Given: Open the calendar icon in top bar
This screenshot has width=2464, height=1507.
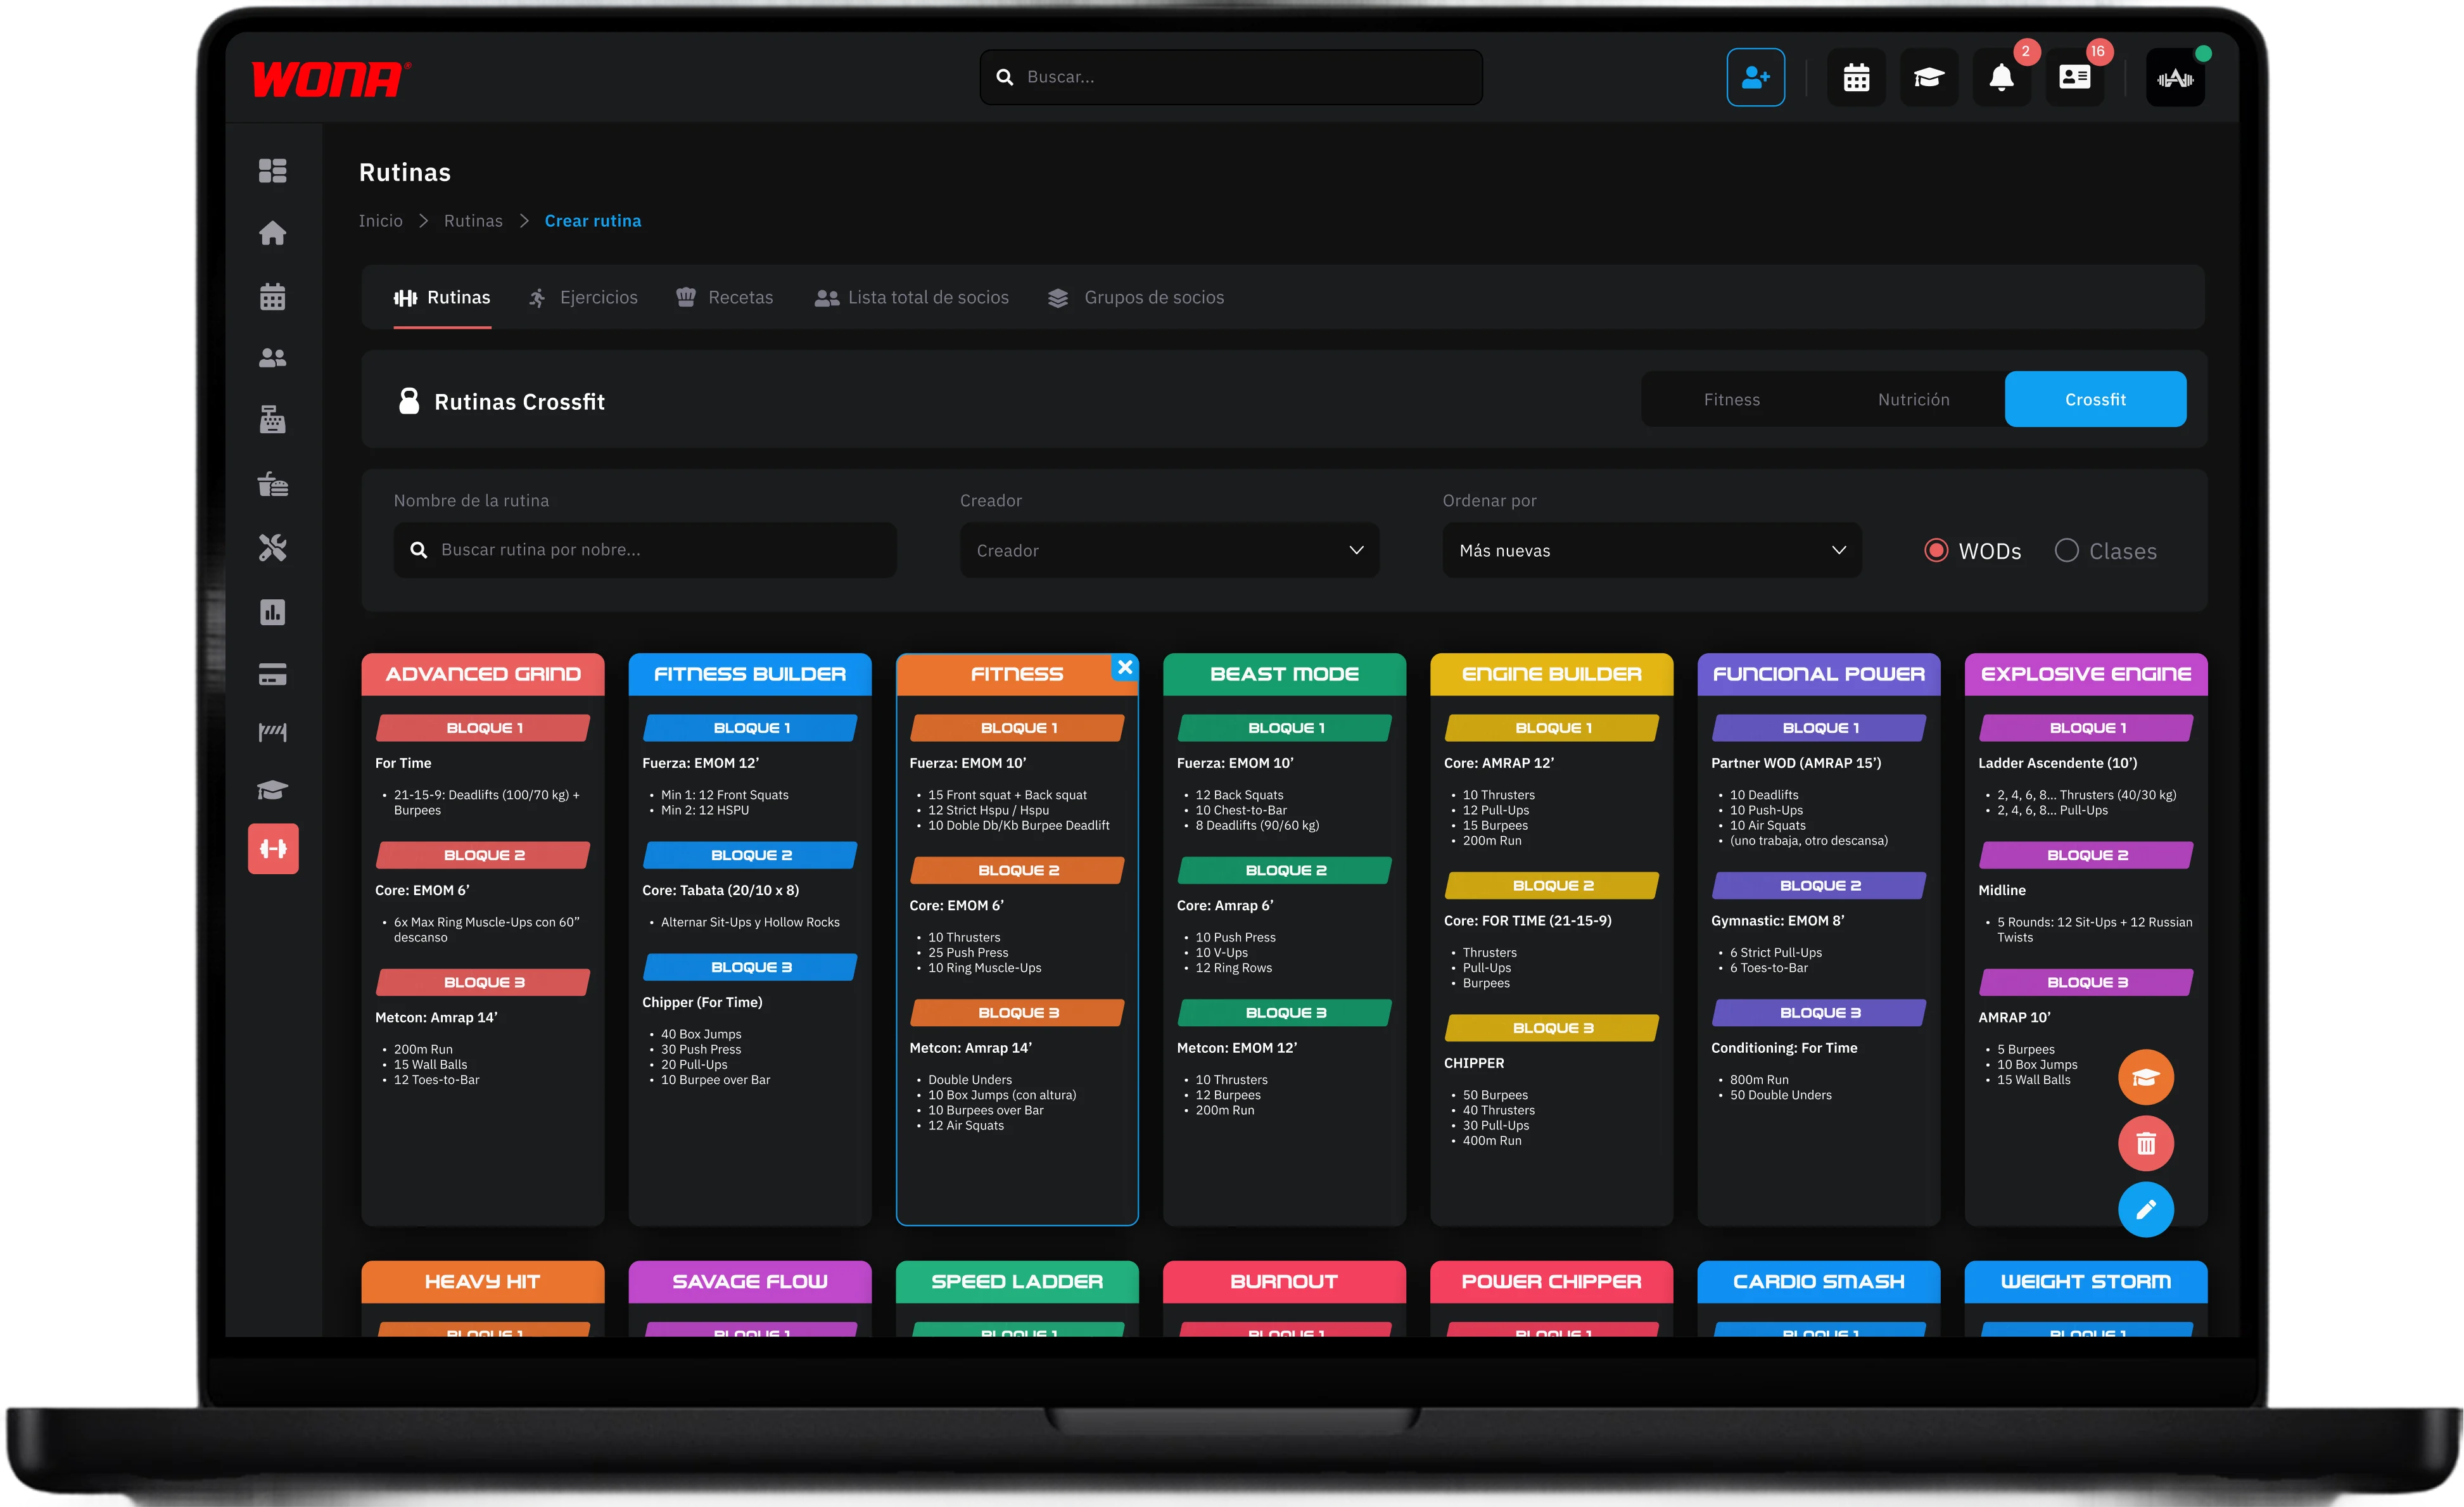Looking at the screenshot, I should click(1856, 77).
